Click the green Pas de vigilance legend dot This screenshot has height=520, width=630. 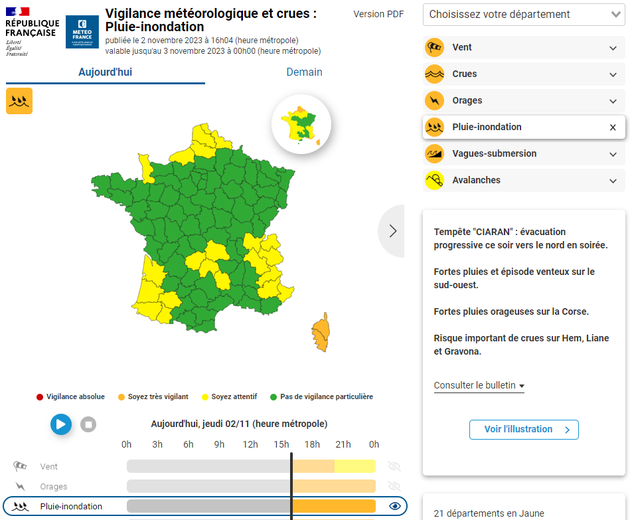pyautogui.click(x=274, y=397)
